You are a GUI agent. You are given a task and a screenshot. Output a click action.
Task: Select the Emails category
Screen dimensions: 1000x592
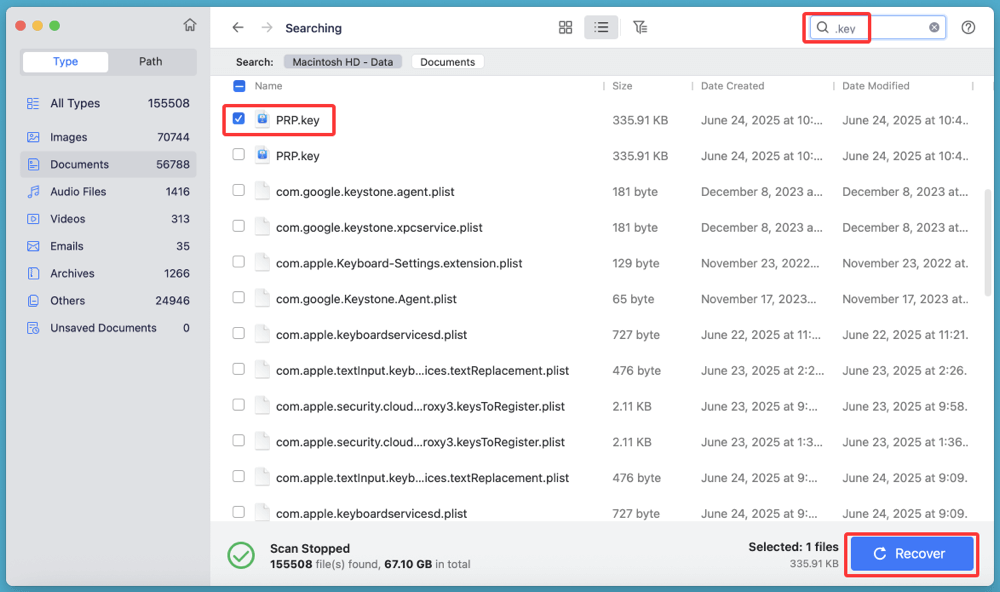(64, 246)
